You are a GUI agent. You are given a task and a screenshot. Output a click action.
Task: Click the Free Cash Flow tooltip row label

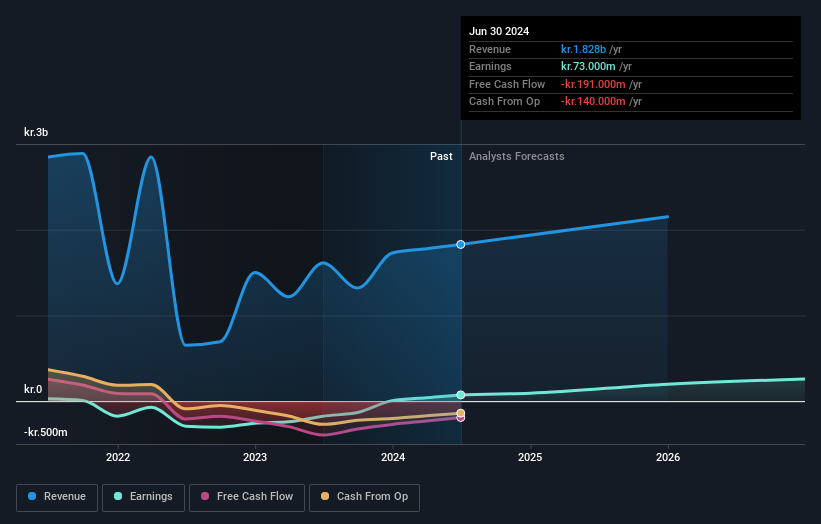coord(507,84)
